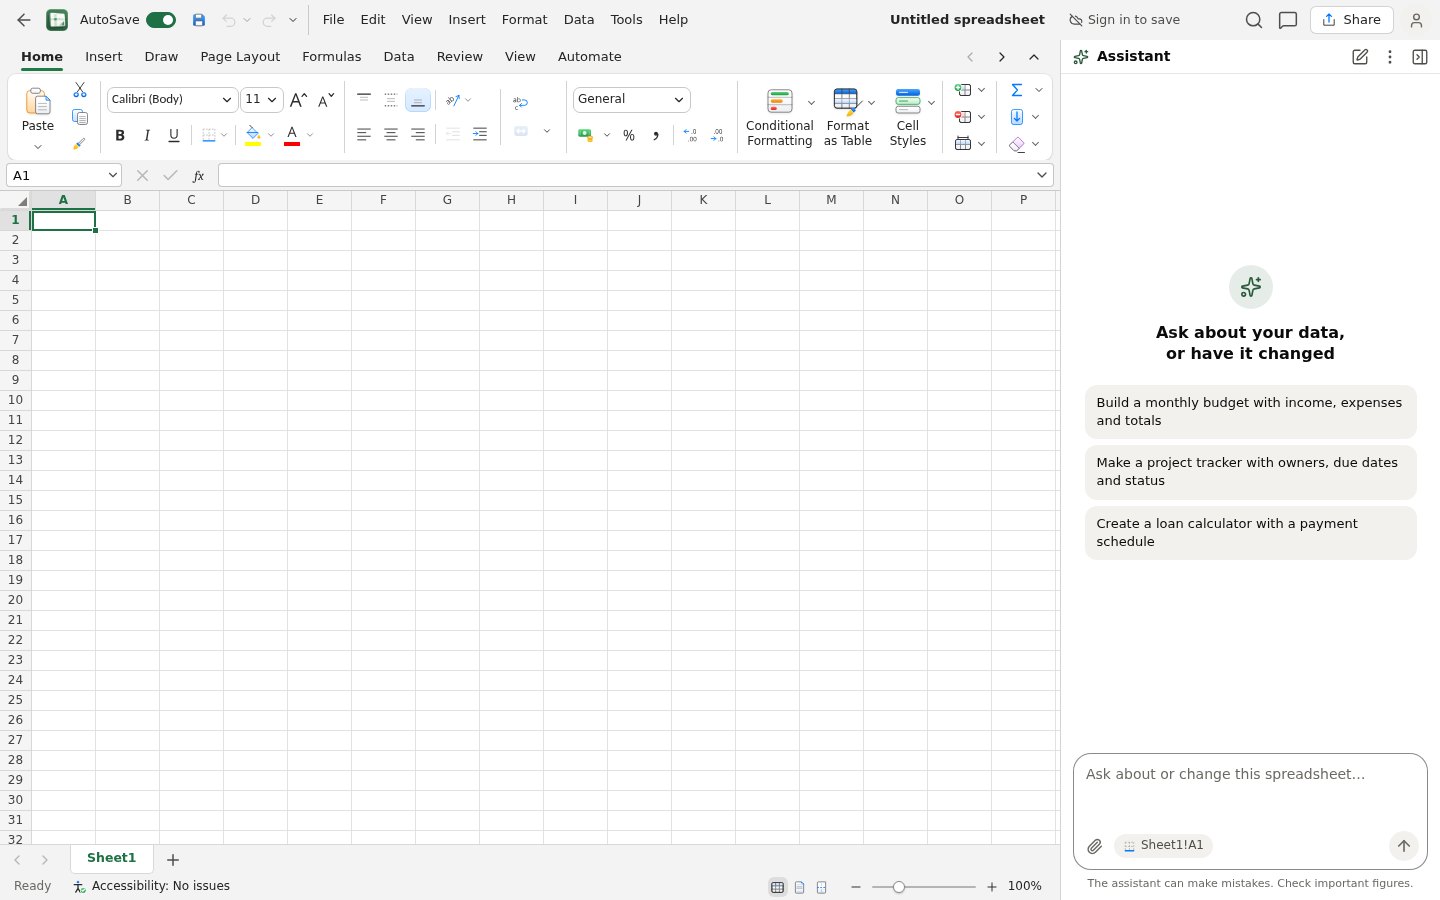This screenshot has width=1440, height=900.
Task: Open the Calibri font name dropdown
Action: coord(172,99)
